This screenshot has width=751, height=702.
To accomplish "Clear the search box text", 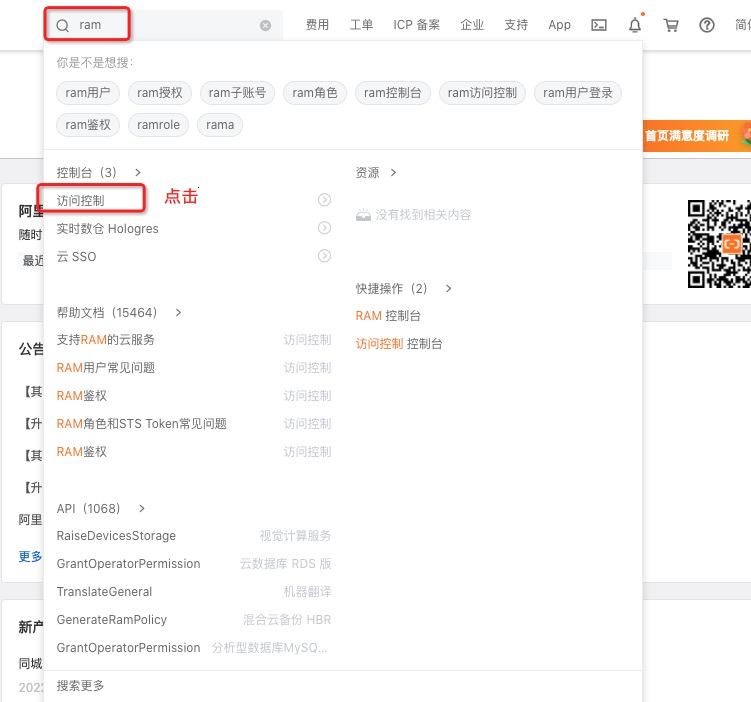I will pyautogui.click(x=265, y=25).
